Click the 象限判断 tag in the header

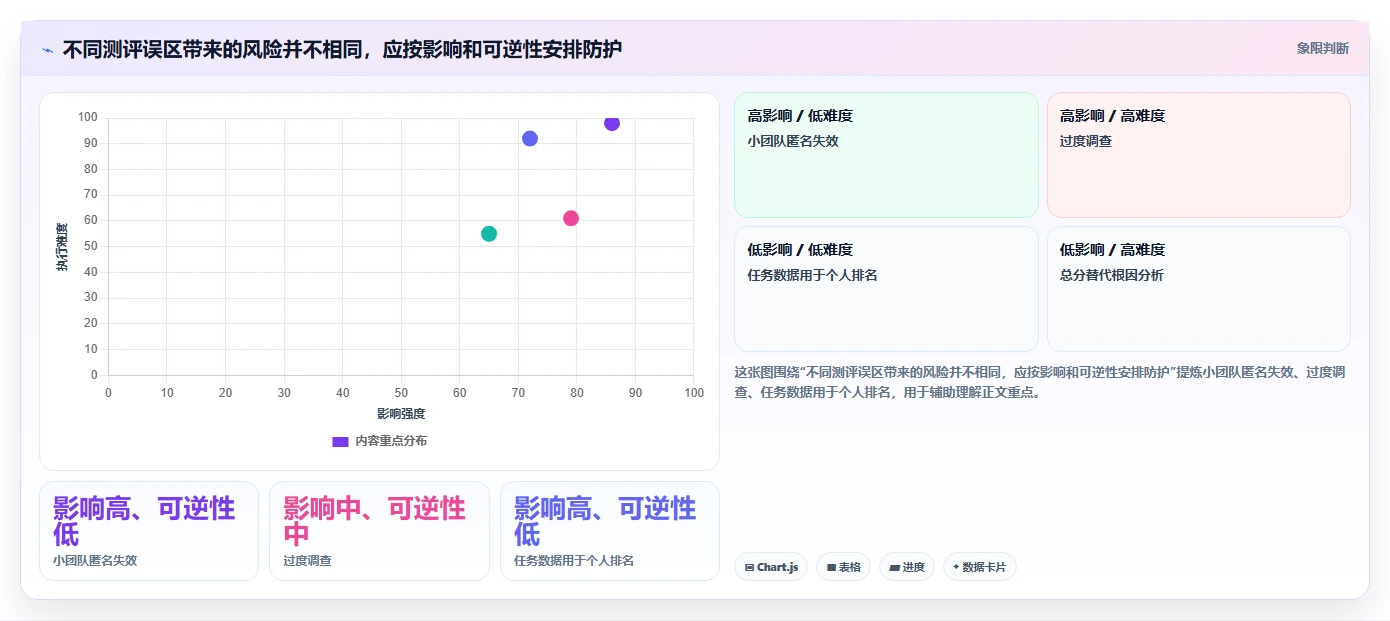point(1322,48)
